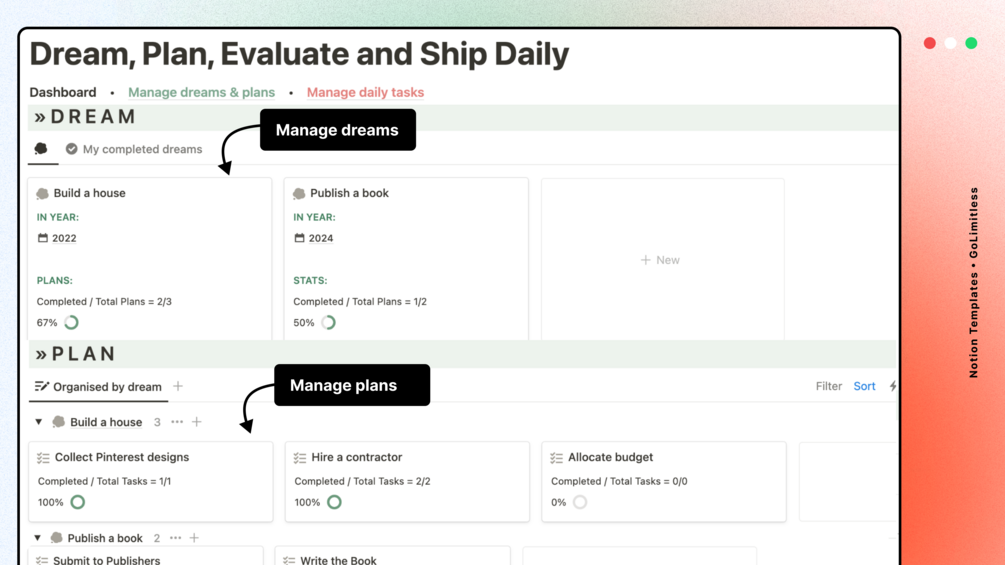Open the Manage daily tasks link
This screenshot has height=565, width=1005.
[x=365, y=92]
